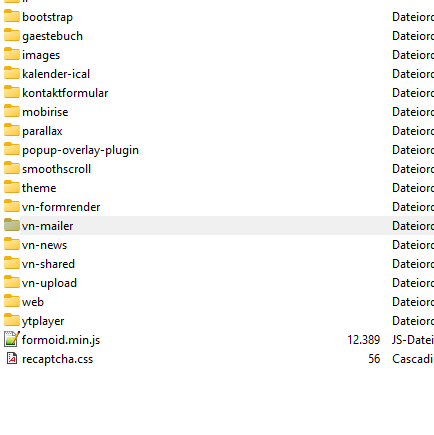Select the ytplayer folder name

coord(43,321)
